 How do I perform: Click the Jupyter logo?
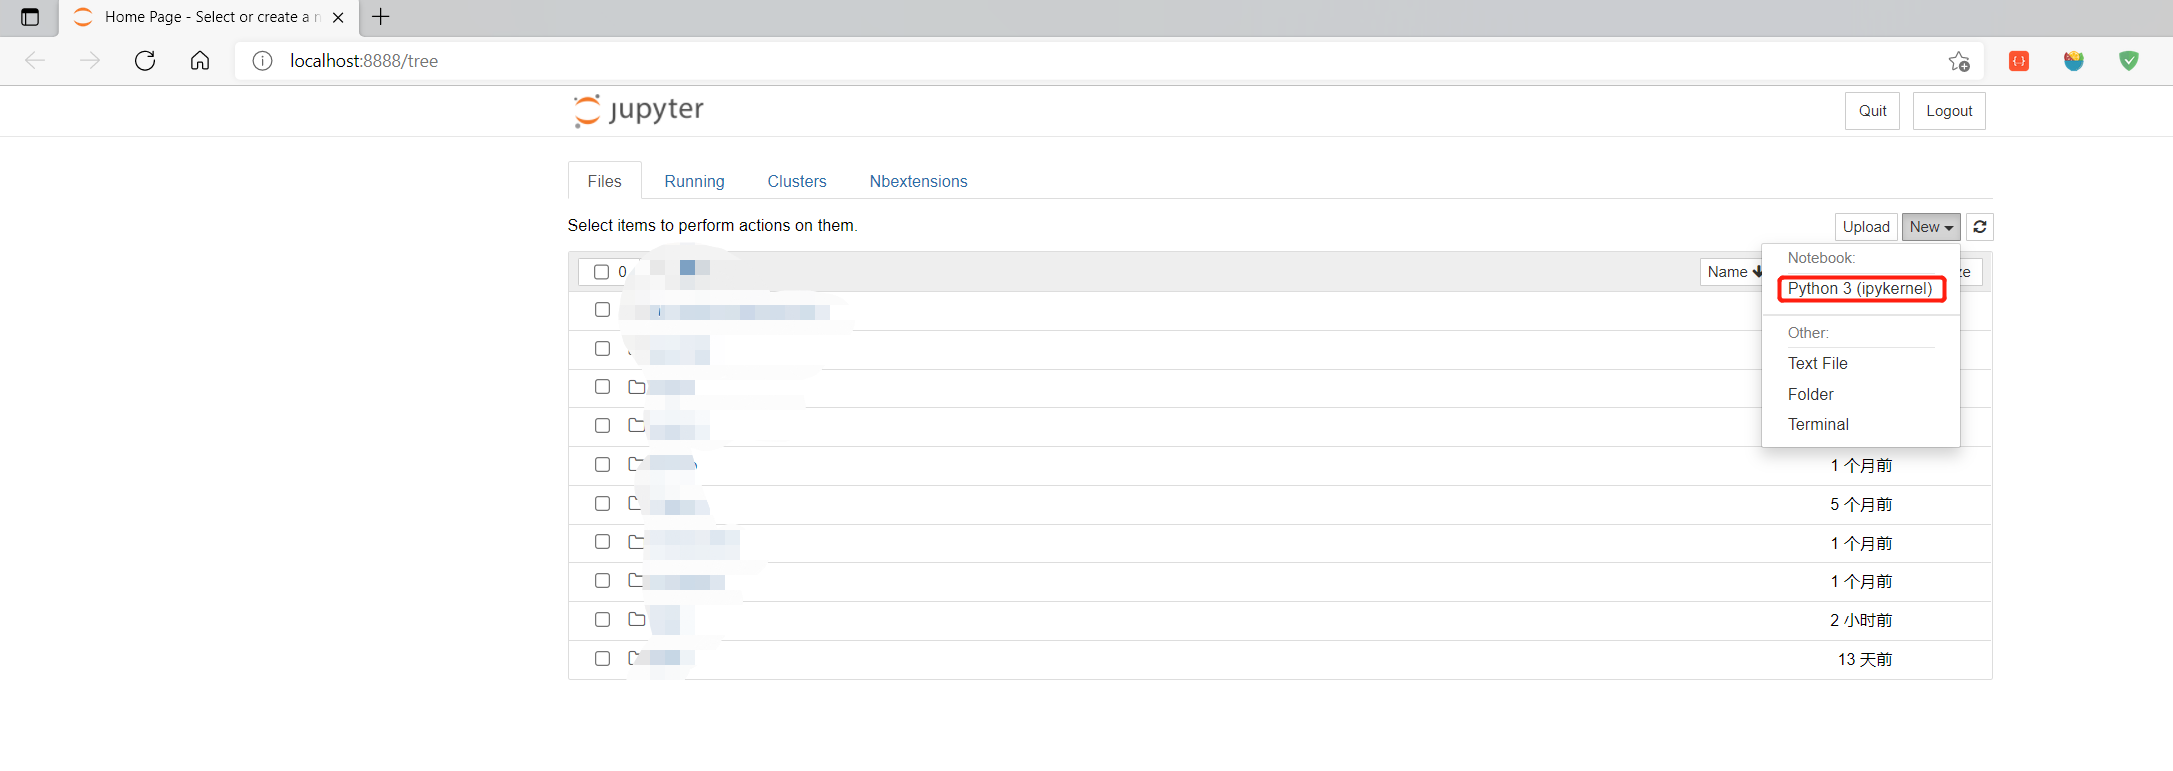pyautogui.click(x=639, y=110)
